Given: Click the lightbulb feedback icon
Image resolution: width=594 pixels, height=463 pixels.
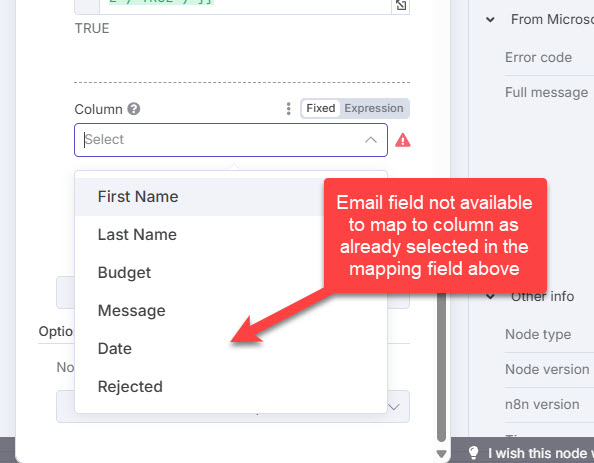Looking at the screenshot, I should click(473, 453).
